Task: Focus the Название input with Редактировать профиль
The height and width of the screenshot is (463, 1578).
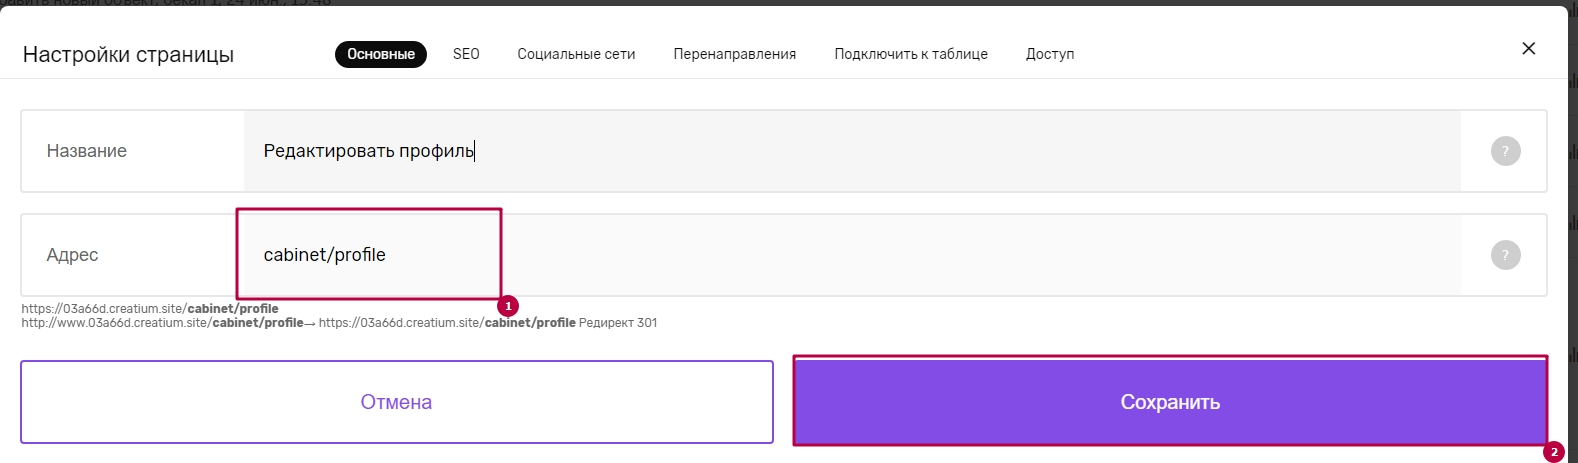Action: pyautogui.click(x=852, y=151)
